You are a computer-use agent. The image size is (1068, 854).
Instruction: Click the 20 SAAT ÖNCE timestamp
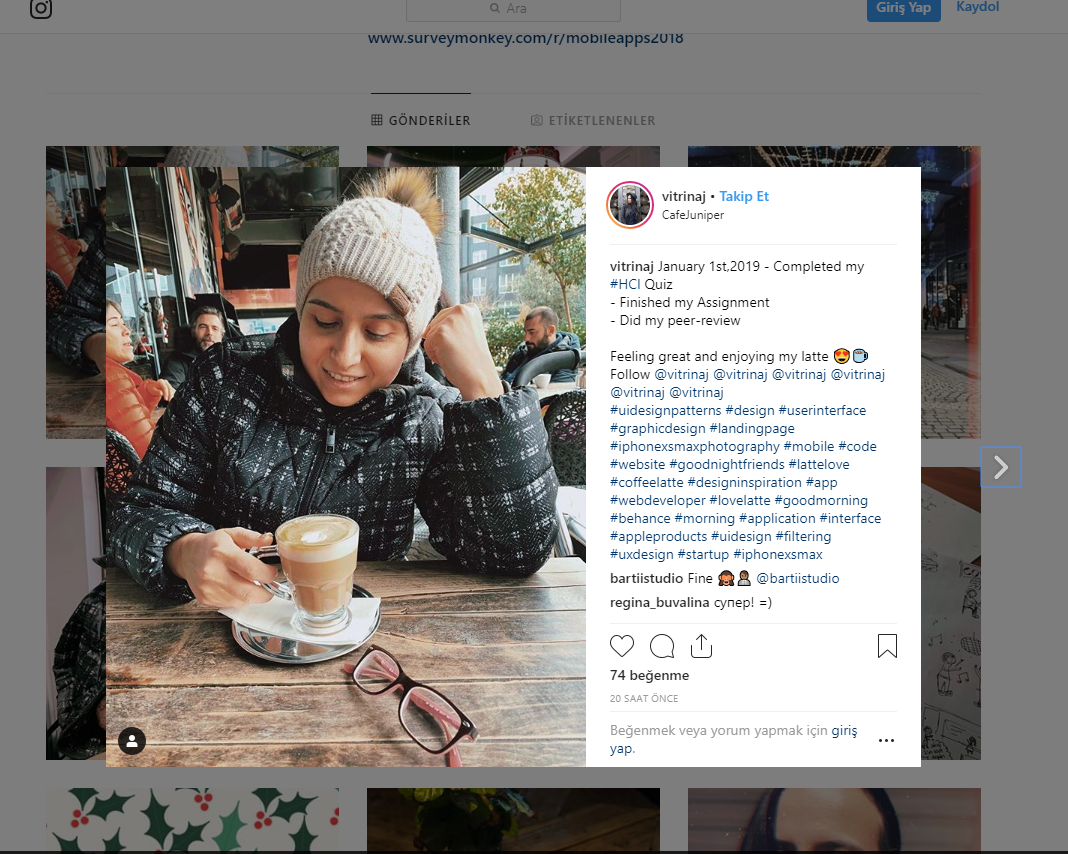[644, 698]
